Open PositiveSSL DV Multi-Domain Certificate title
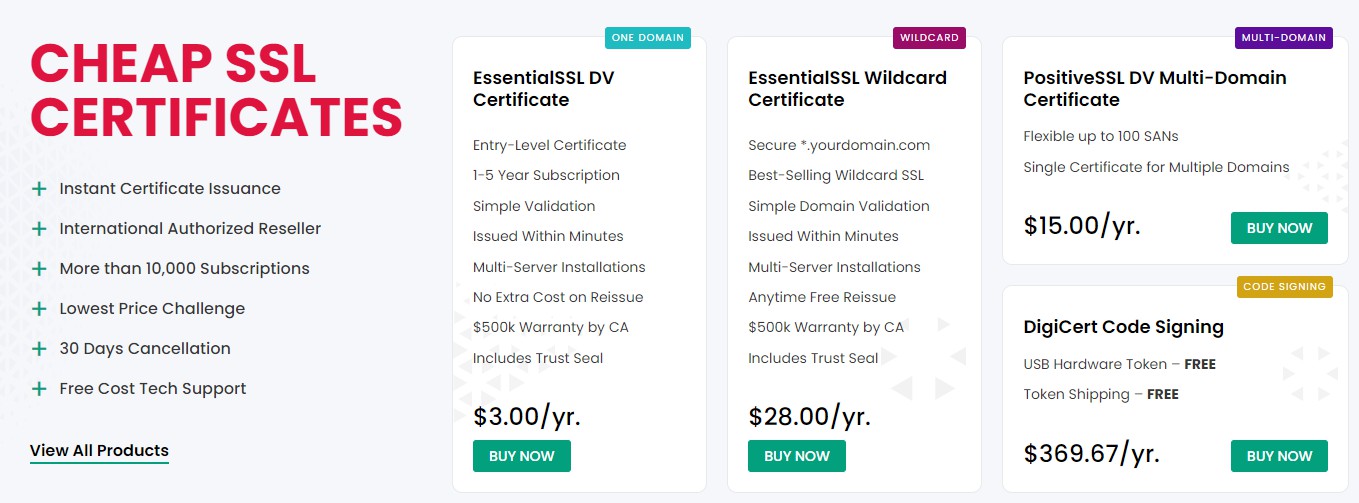1359x503 pixels. click(x=1155, y=89)
